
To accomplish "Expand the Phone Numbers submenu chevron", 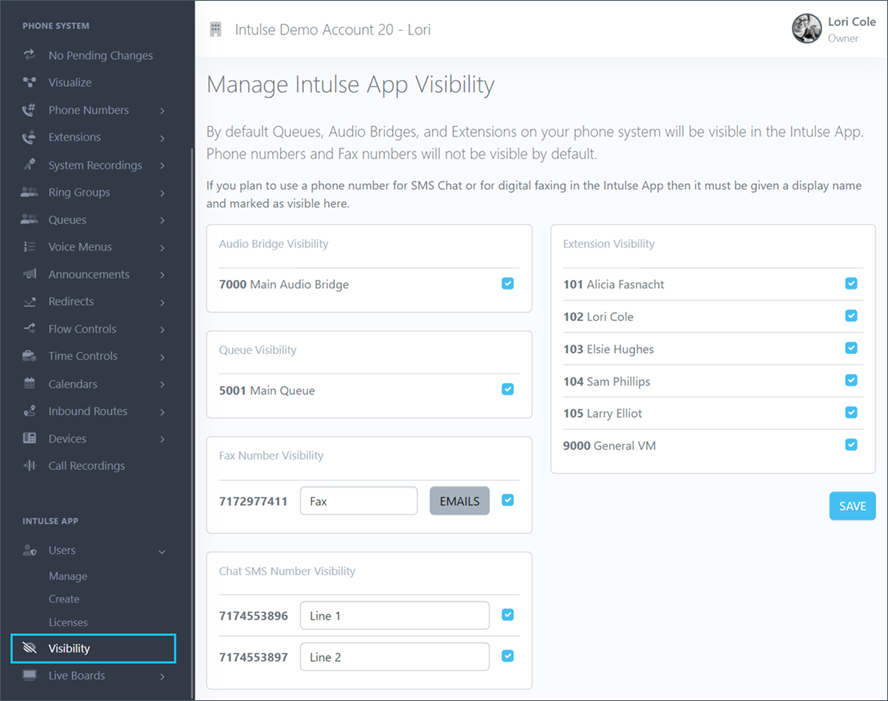I will (x=162, y=111).
